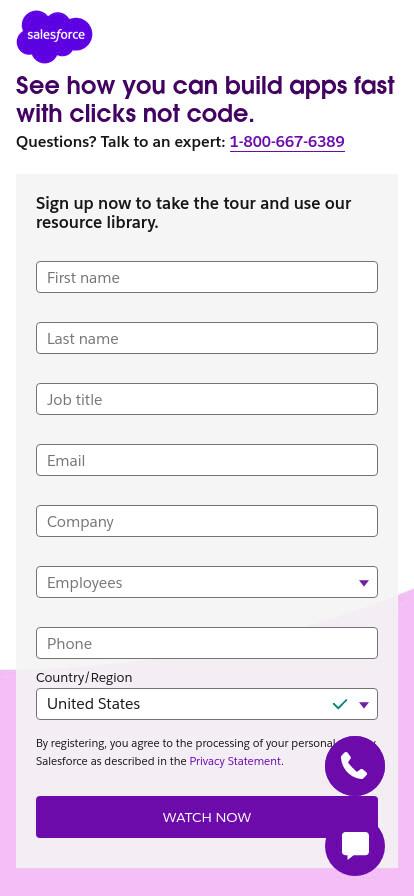This screenshot has height=896, width=414.
Task: Focus the First name field
Action: [207, 277]
